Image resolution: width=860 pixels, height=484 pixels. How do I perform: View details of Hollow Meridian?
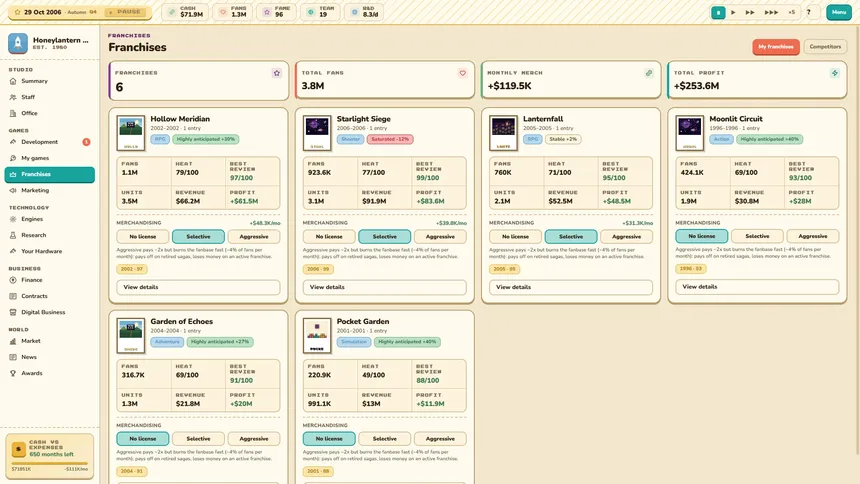pos(198,287)
